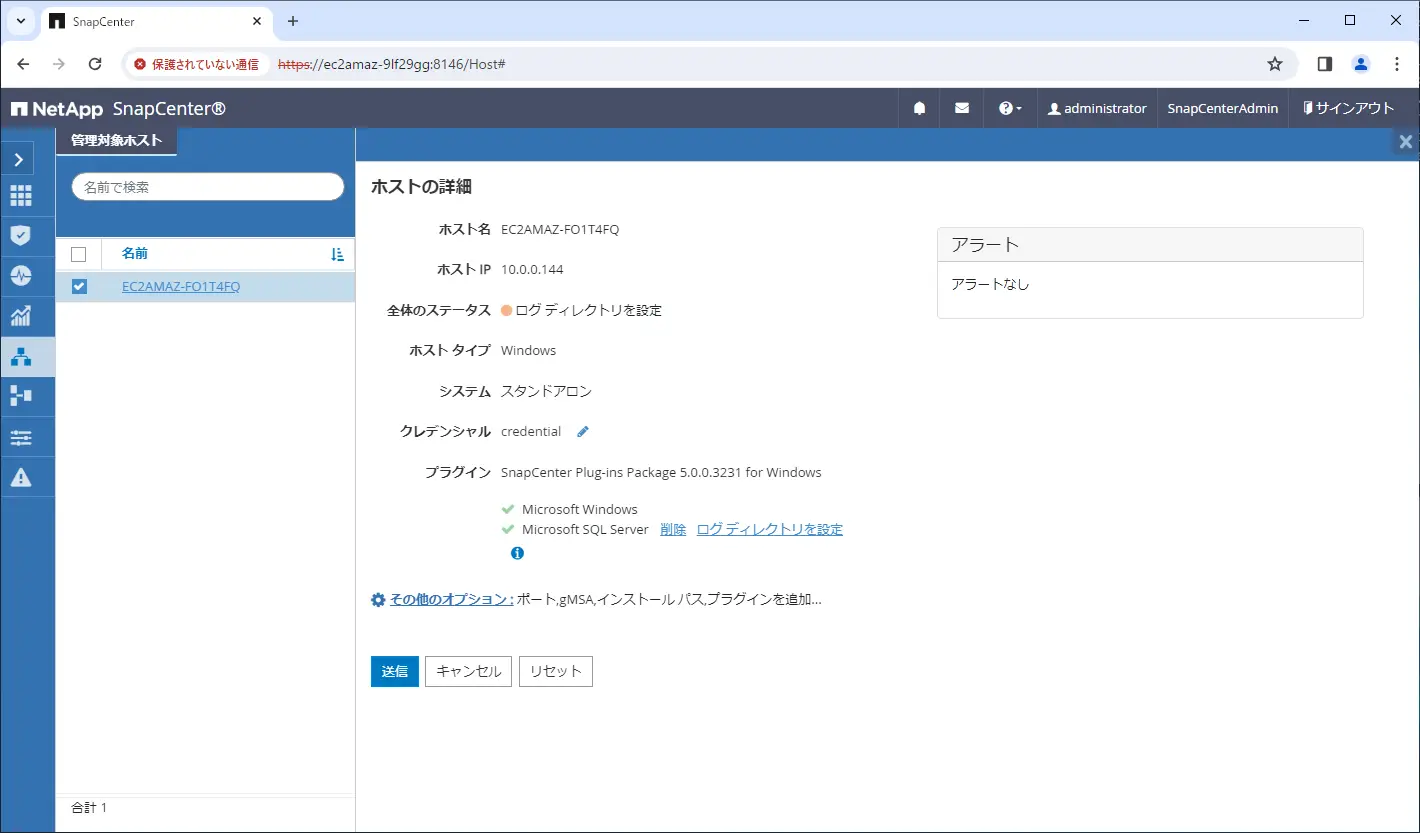
Task: Open Chrome three-dot menu
Action: 1397,64
